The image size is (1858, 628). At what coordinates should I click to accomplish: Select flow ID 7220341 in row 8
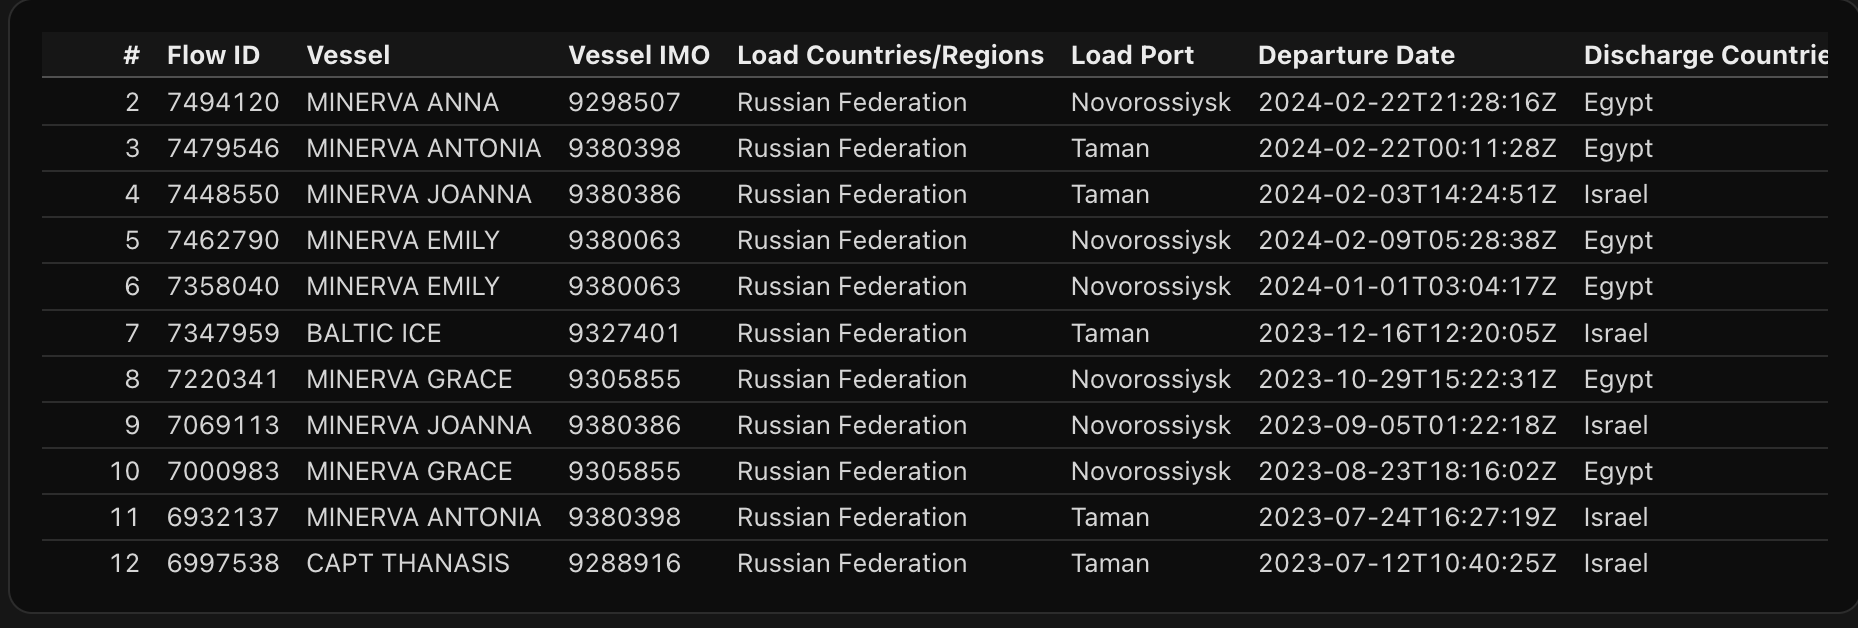pyautogui.click(x=223, y=379)
